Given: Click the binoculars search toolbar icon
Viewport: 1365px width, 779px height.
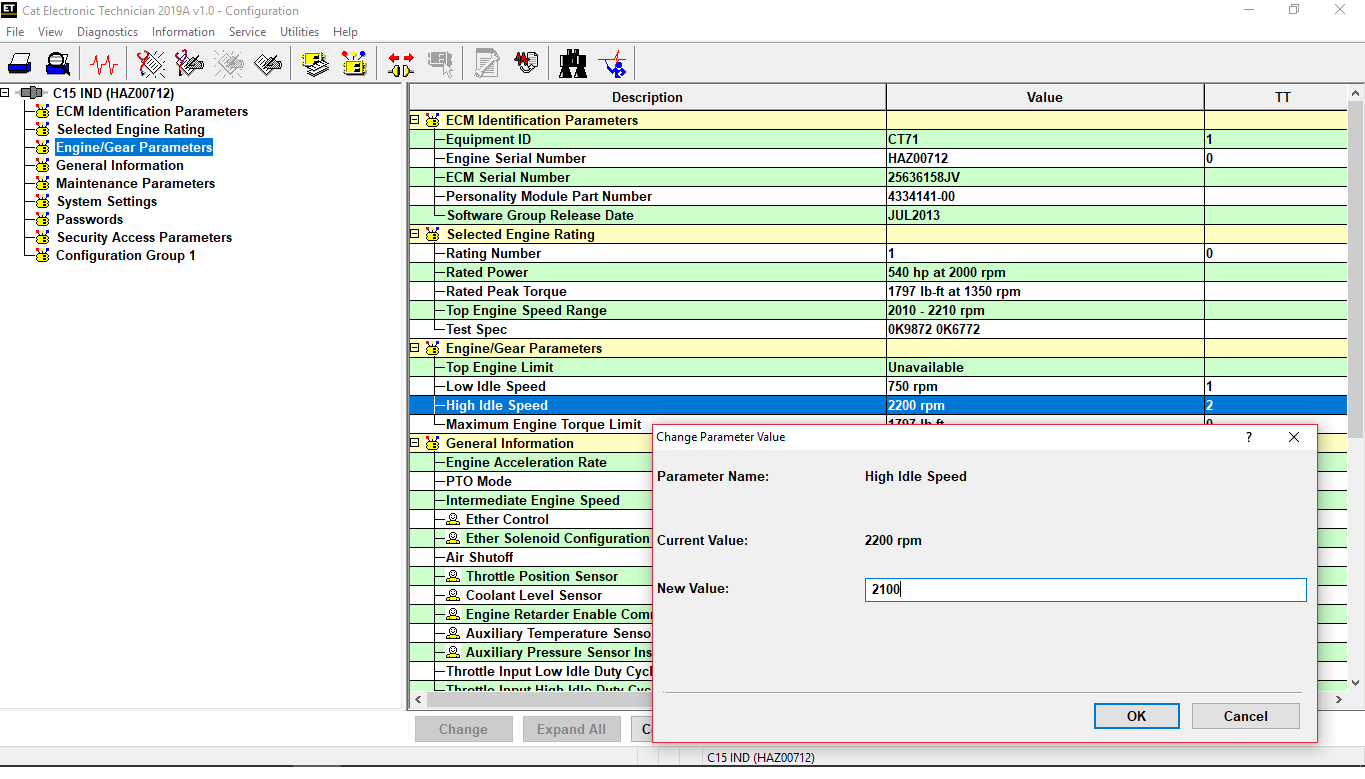Looking at the screenshot, I should coord(573,64).
